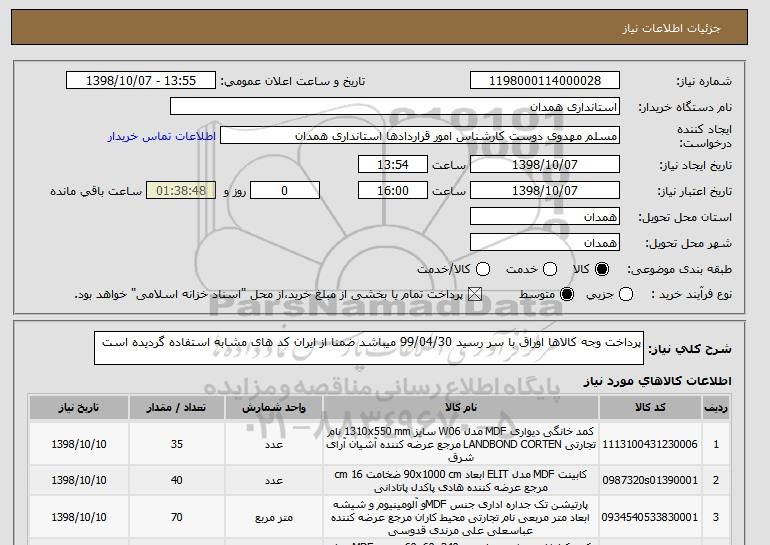
Task: Click the جزئیات اطلاعات نیاز page header
Action: (x=671, y=28)
